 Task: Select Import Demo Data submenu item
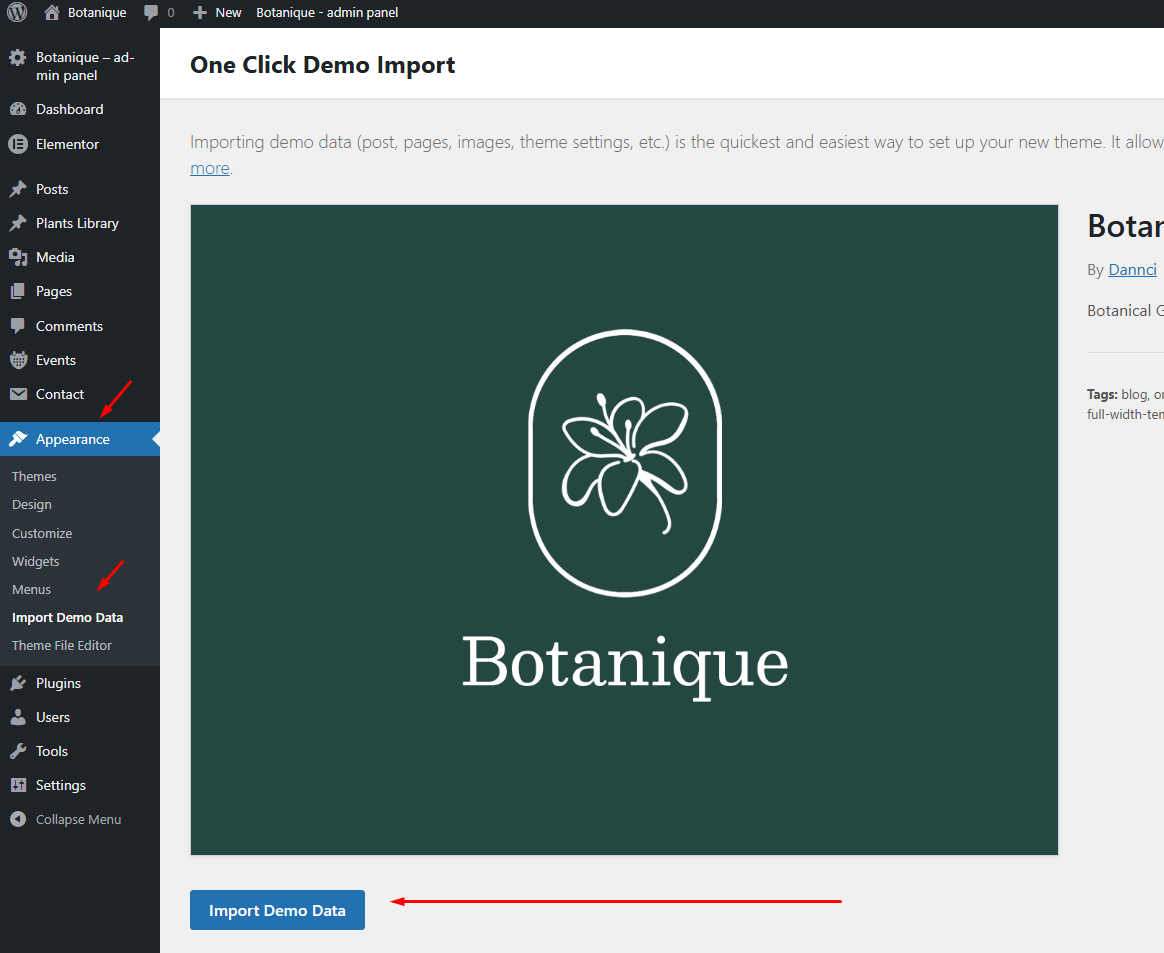click(68, 618)
